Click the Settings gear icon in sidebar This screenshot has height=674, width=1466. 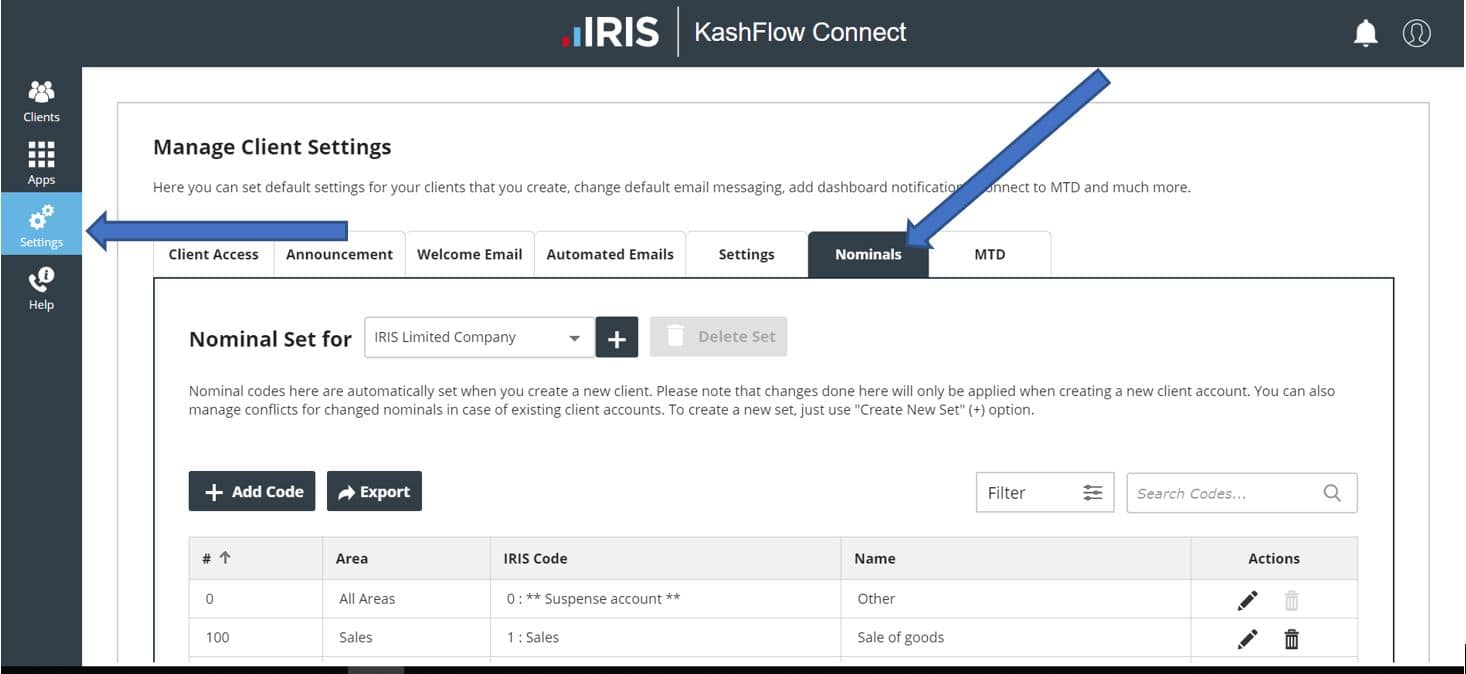41,224
